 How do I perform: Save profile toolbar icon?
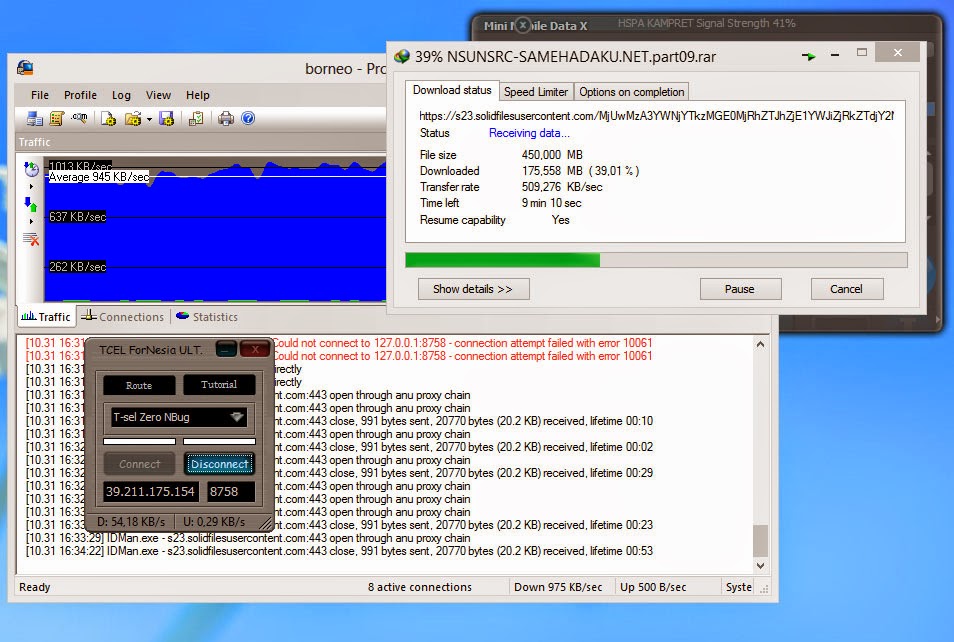pos(166,118)
